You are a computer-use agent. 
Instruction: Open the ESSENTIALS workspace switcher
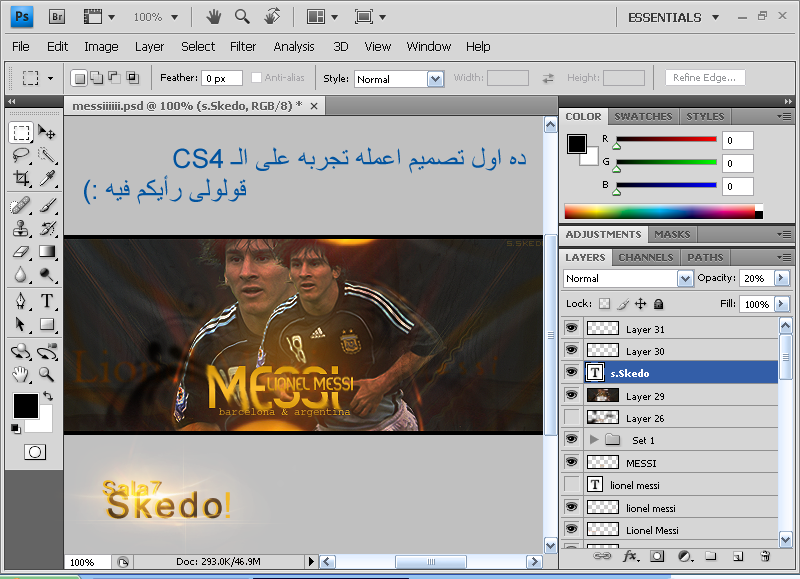[x=673, y=17]
